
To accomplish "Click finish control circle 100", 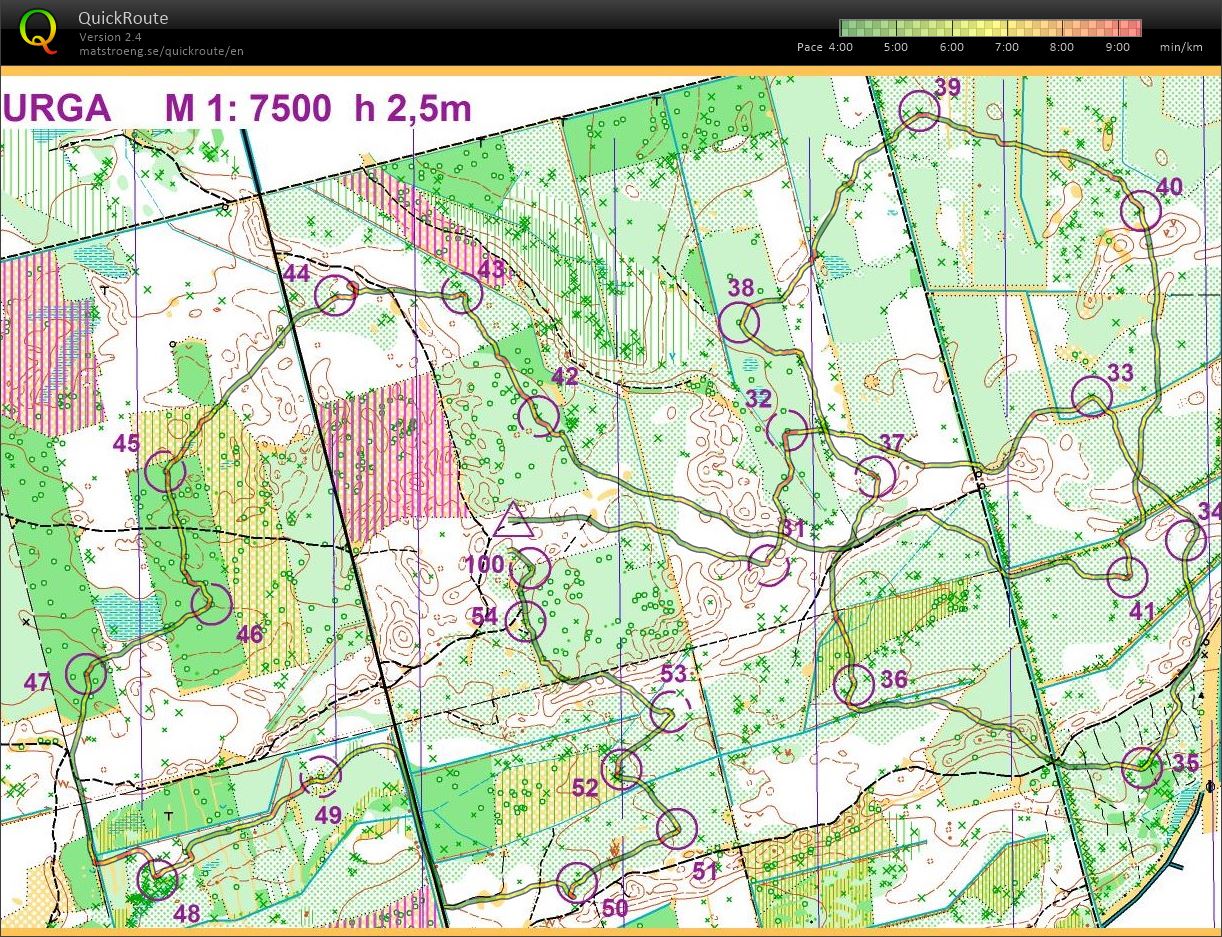I will click(530, 567).
